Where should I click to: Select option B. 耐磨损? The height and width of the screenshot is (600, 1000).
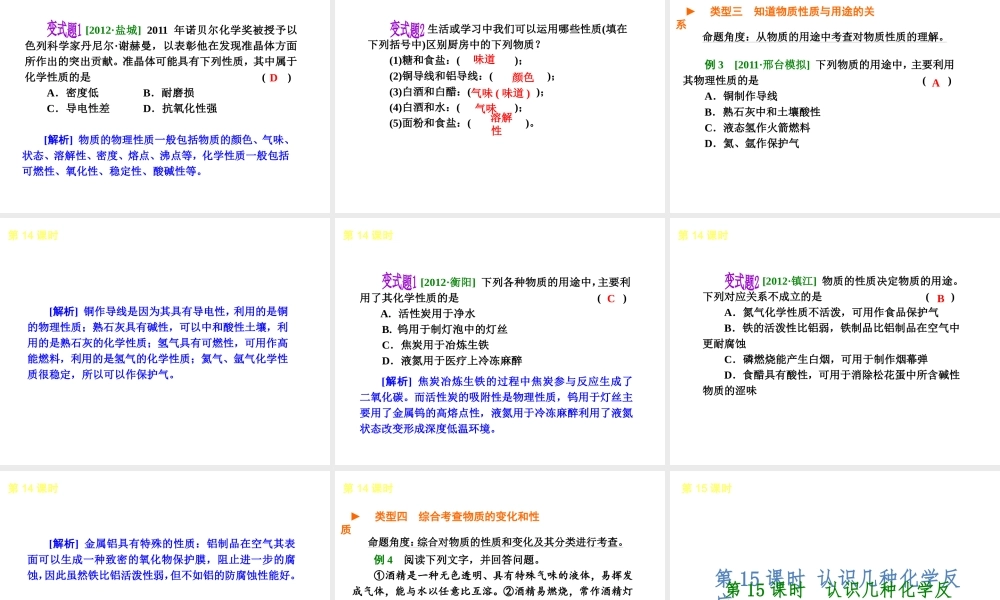click(168, 93)
